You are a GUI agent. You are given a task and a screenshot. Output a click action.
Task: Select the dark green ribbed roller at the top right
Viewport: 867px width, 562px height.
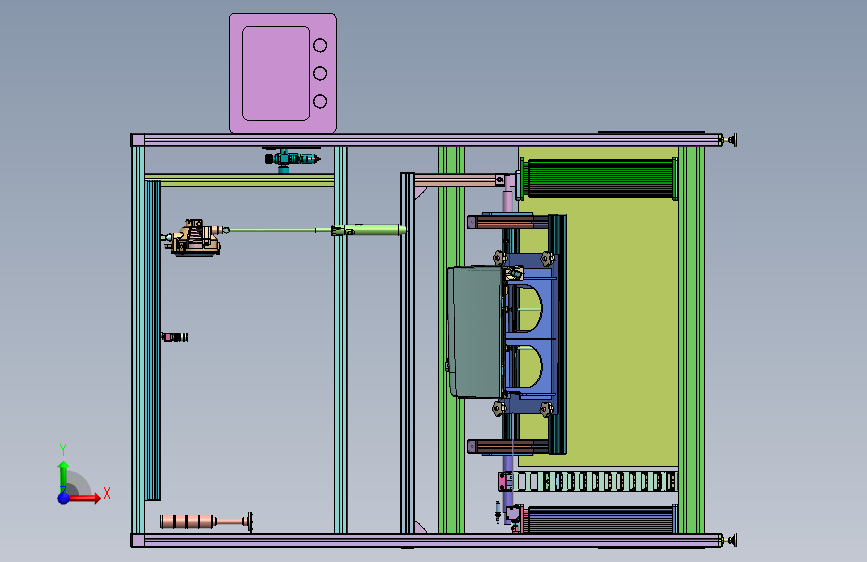pyautogui.click(x=598, y=179)
